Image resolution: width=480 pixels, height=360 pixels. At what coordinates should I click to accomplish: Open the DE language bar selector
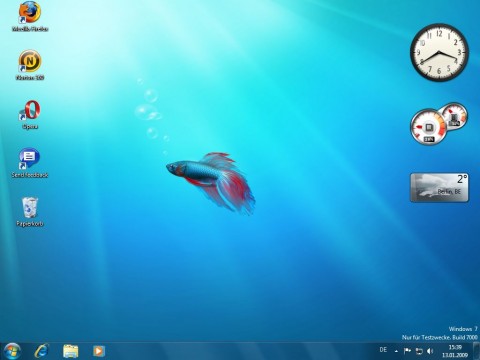[383, 350]
